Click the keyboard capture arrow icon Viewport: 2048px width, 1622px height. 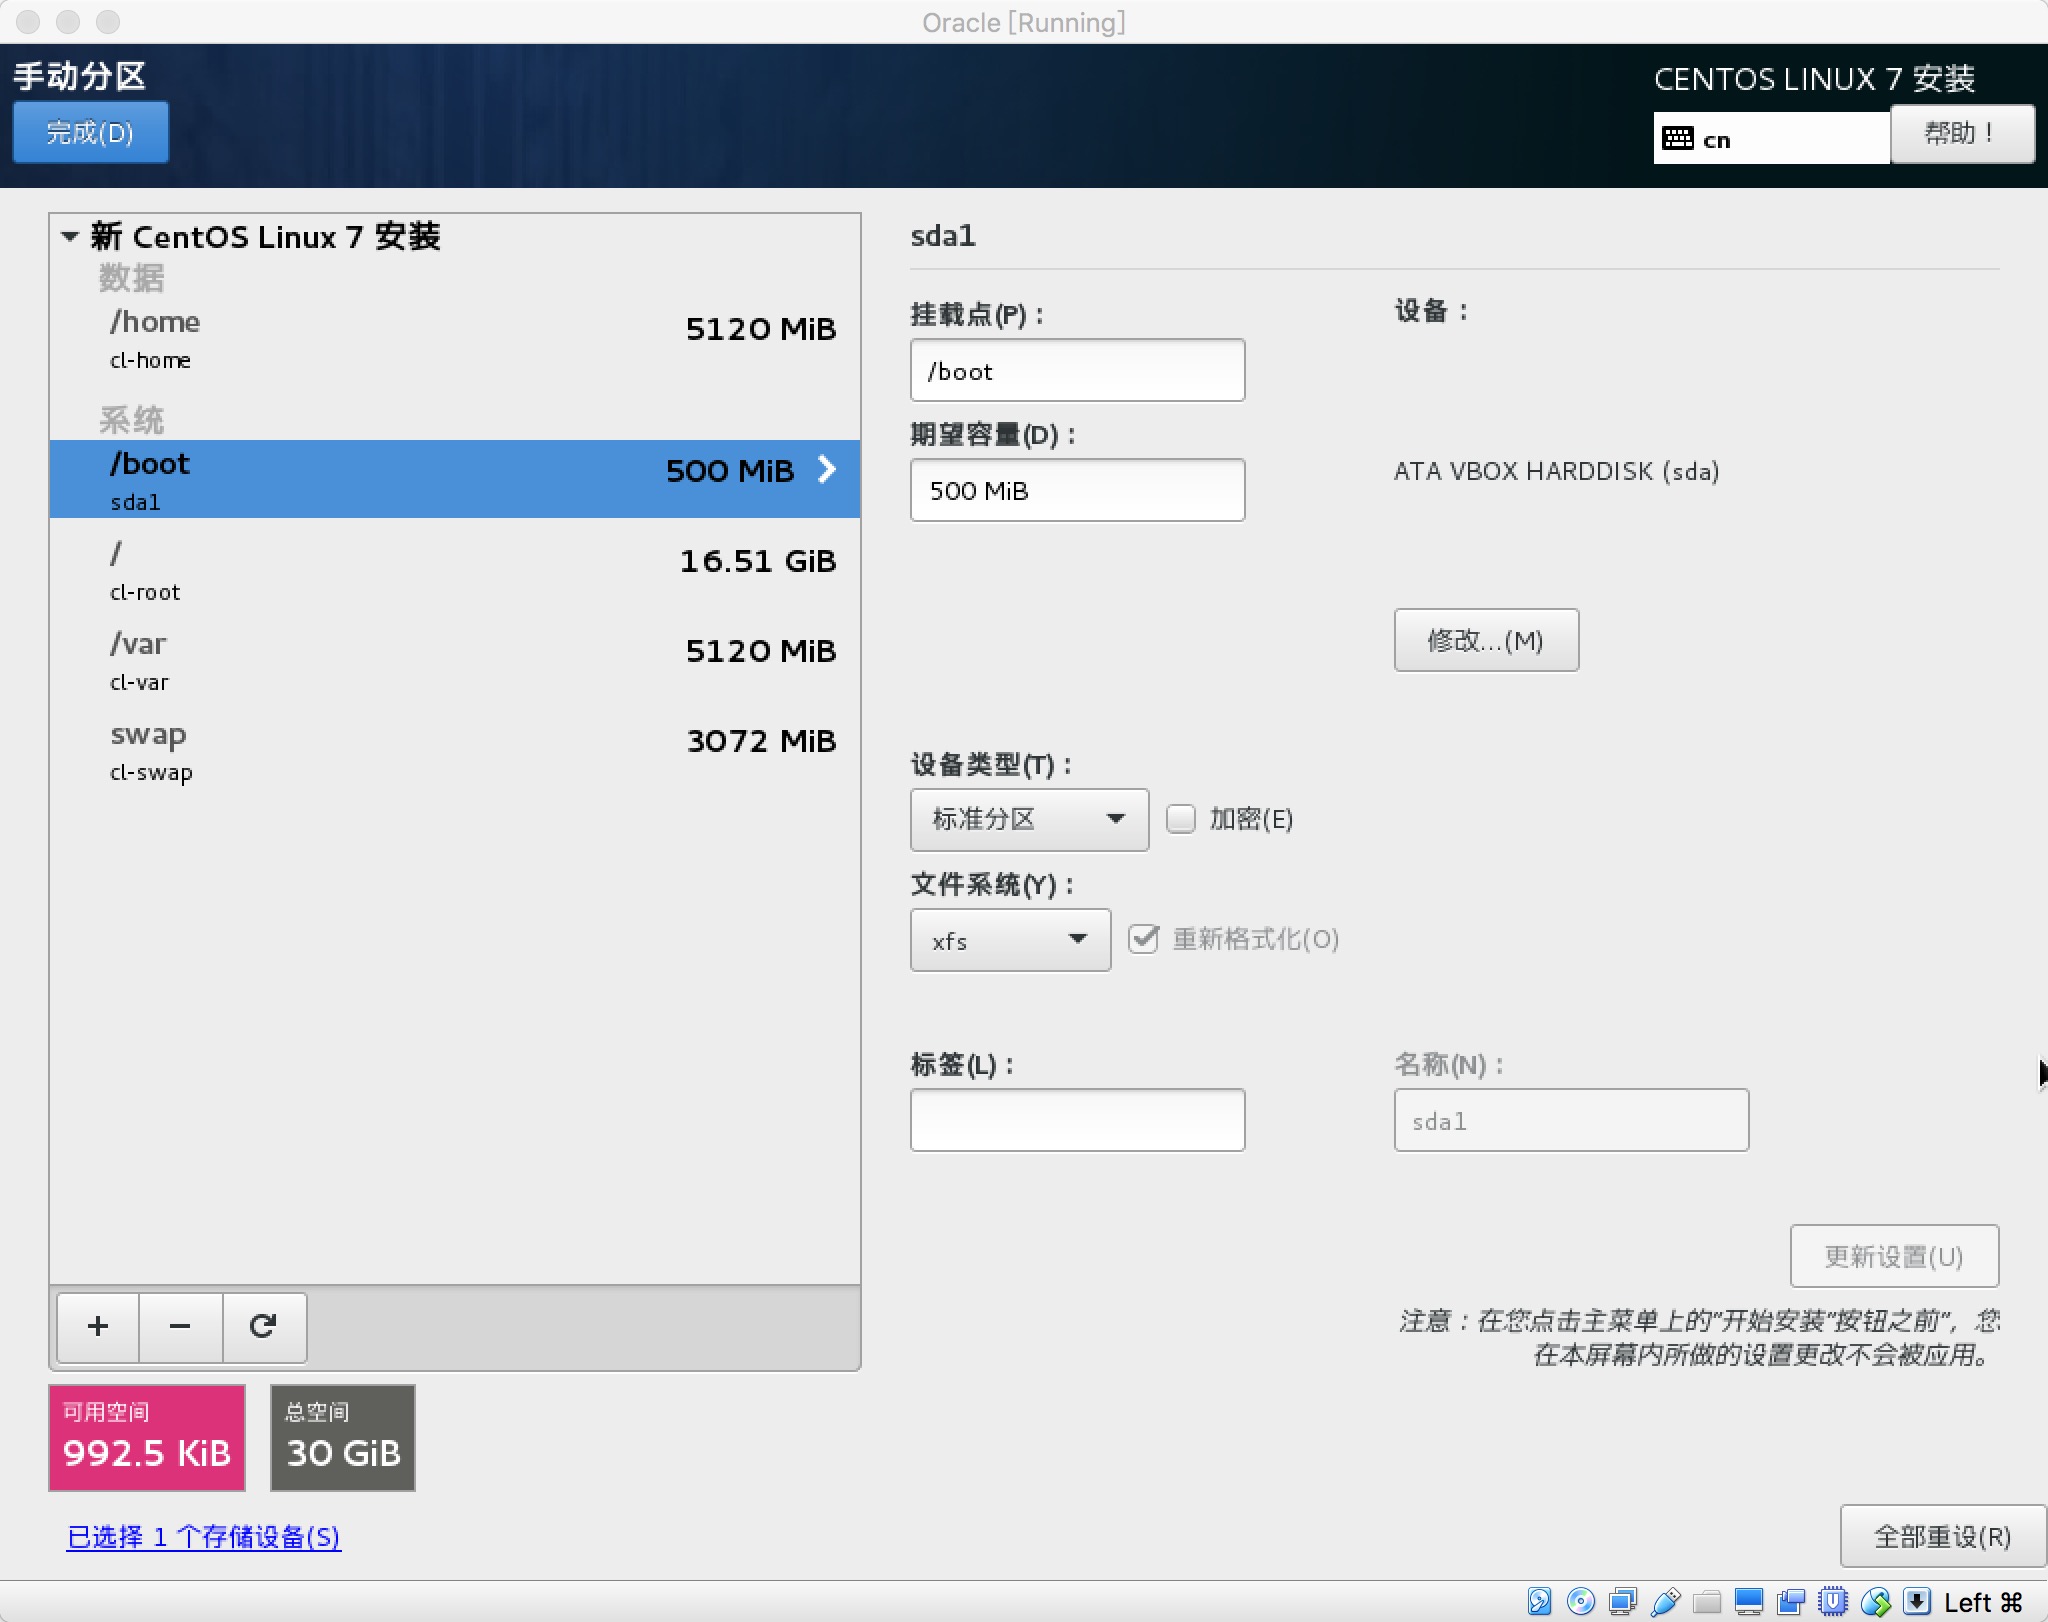pyautogui.click(x=1916, y=1602)
